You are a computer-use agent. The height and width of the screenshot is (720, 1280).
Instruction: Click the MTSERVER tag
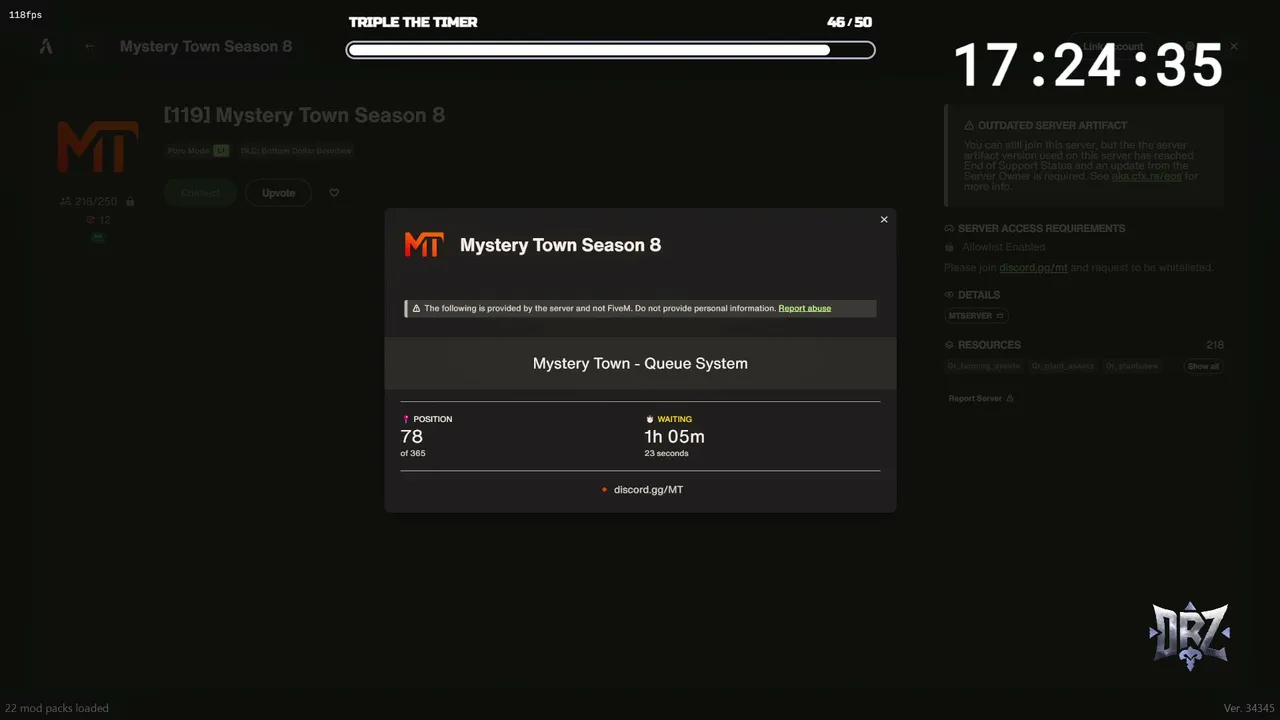point(977,316)
